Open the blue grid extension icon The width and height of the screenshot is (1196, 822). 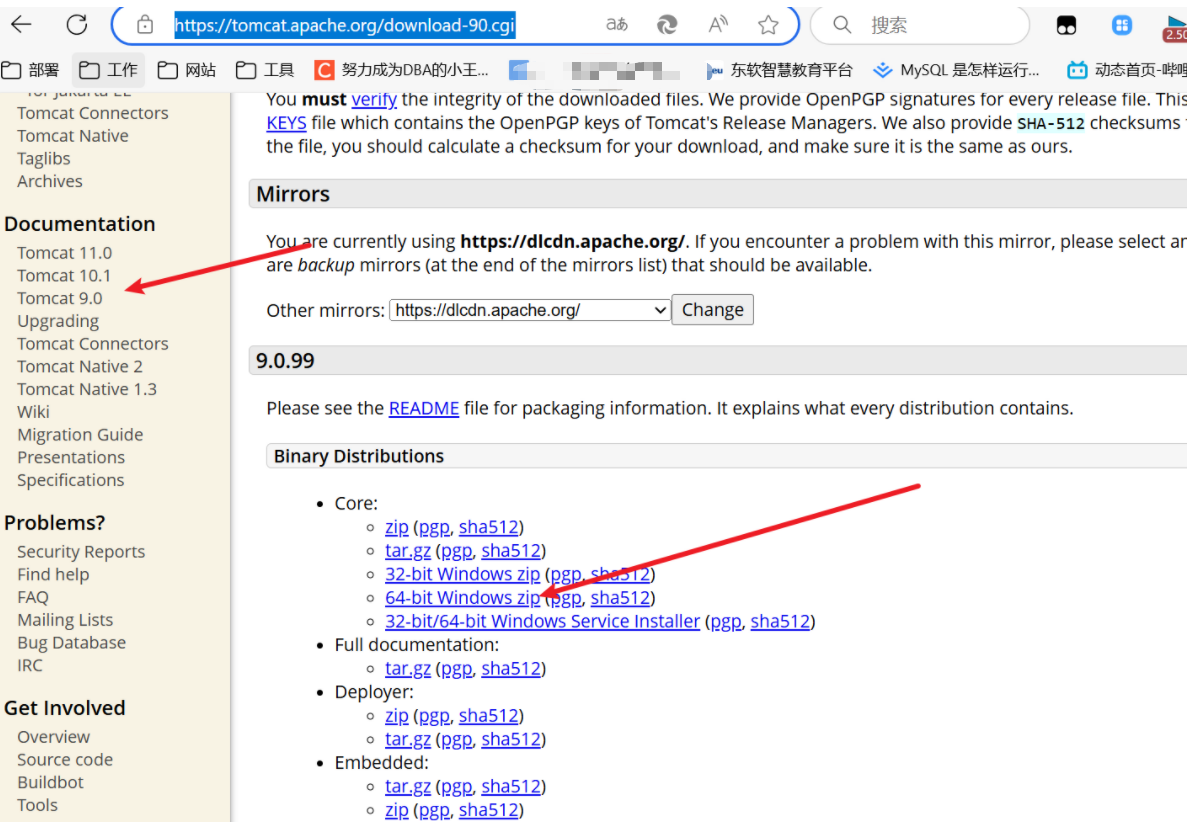coord(1121,25)
